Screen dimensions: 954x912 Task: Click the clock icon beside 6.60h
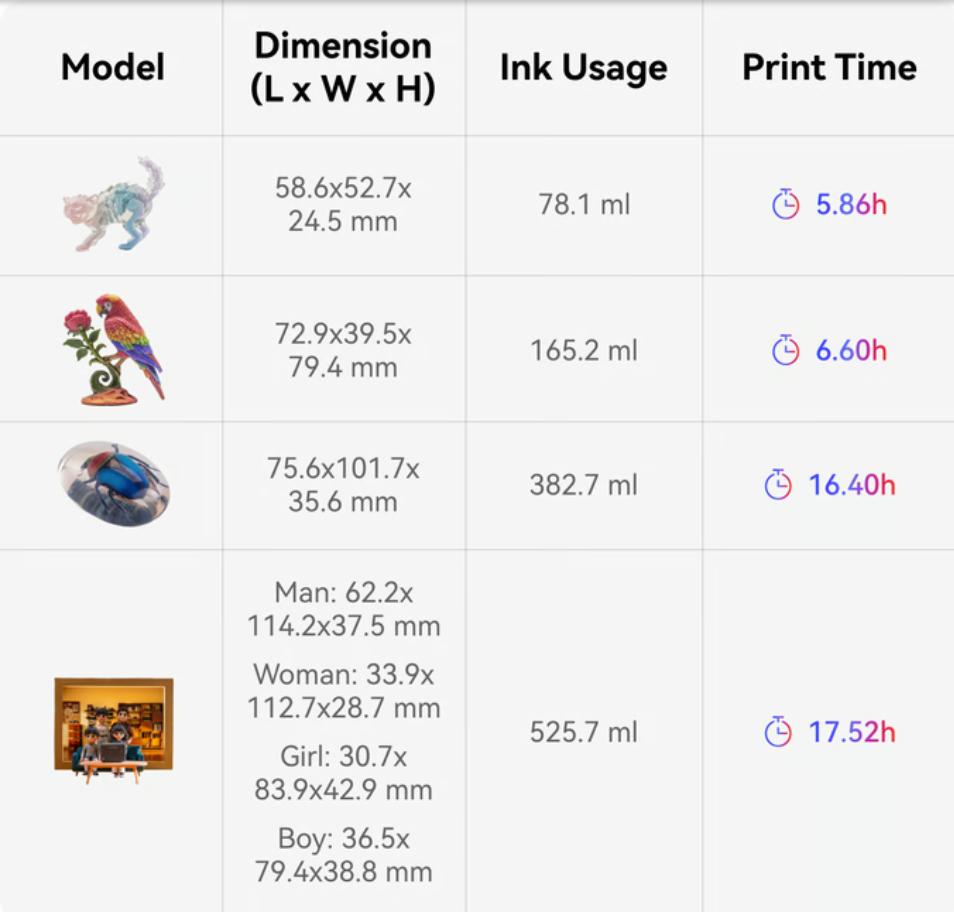785,350
